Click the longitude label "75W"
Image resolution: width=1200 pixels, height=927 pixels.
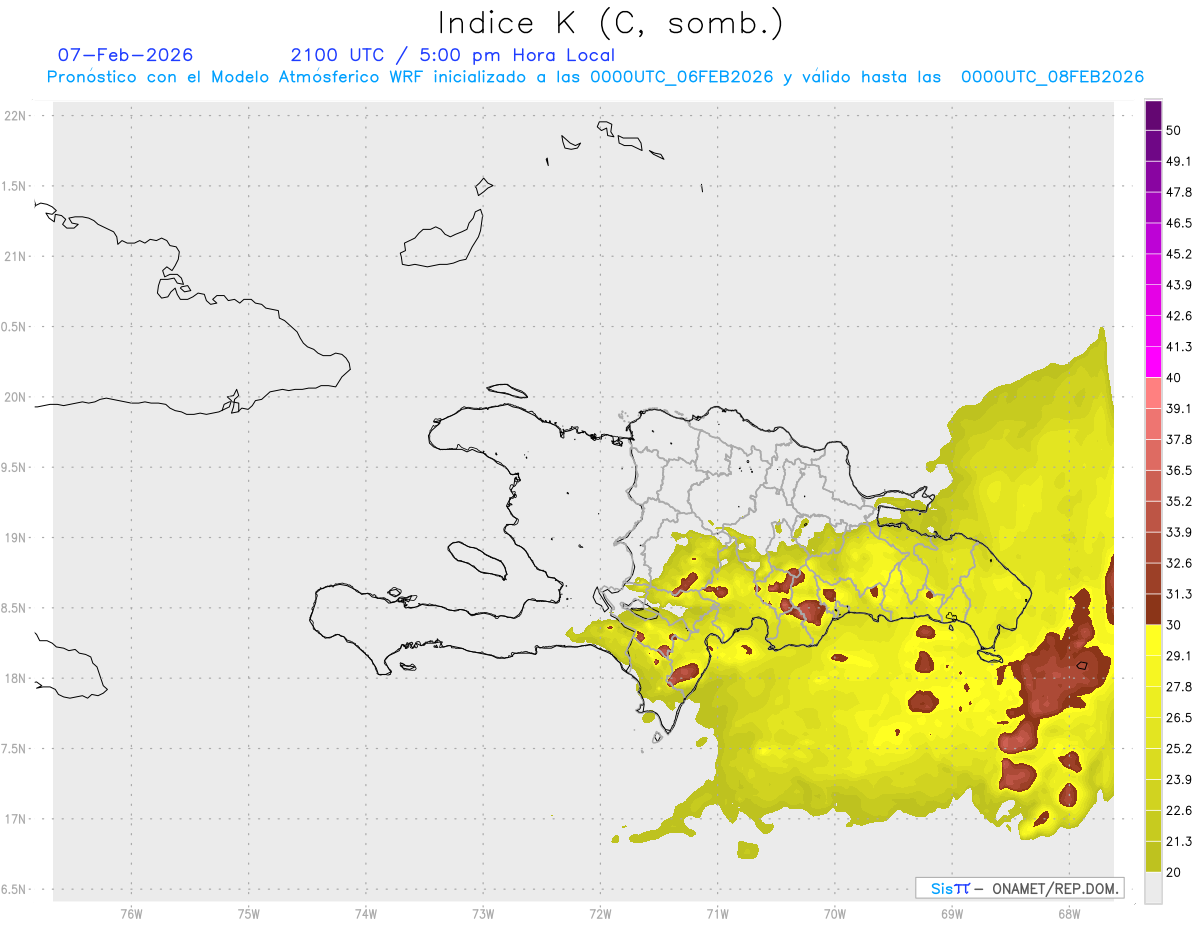(249, 913)
